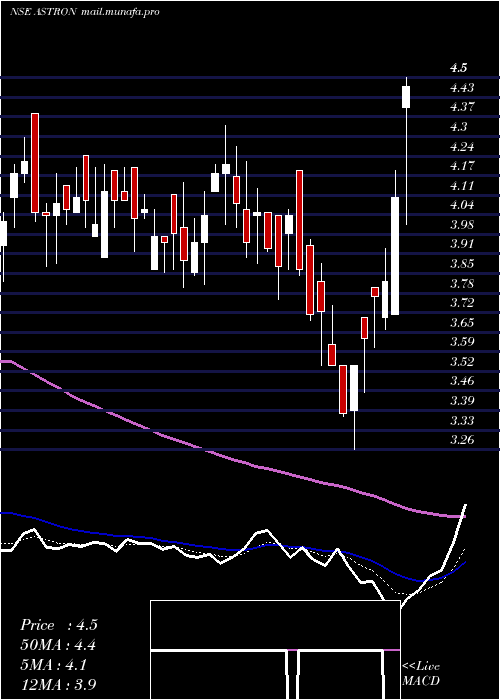Image resolution: width=500 pixels, height=700 pixels.
Task: Select the white candle with wick down to 3.26
Action: 354,388
